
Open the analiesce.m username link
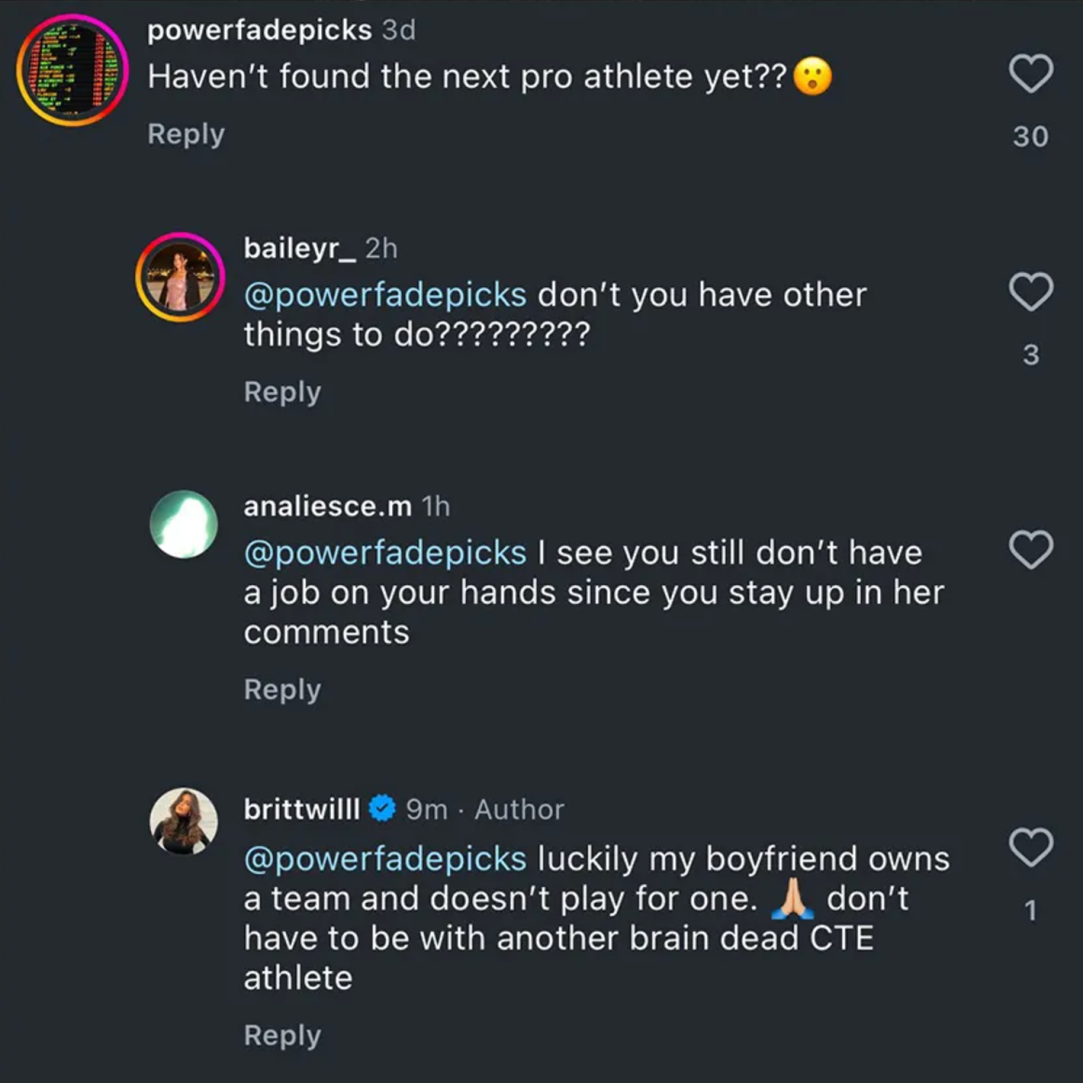coord(327,507)
